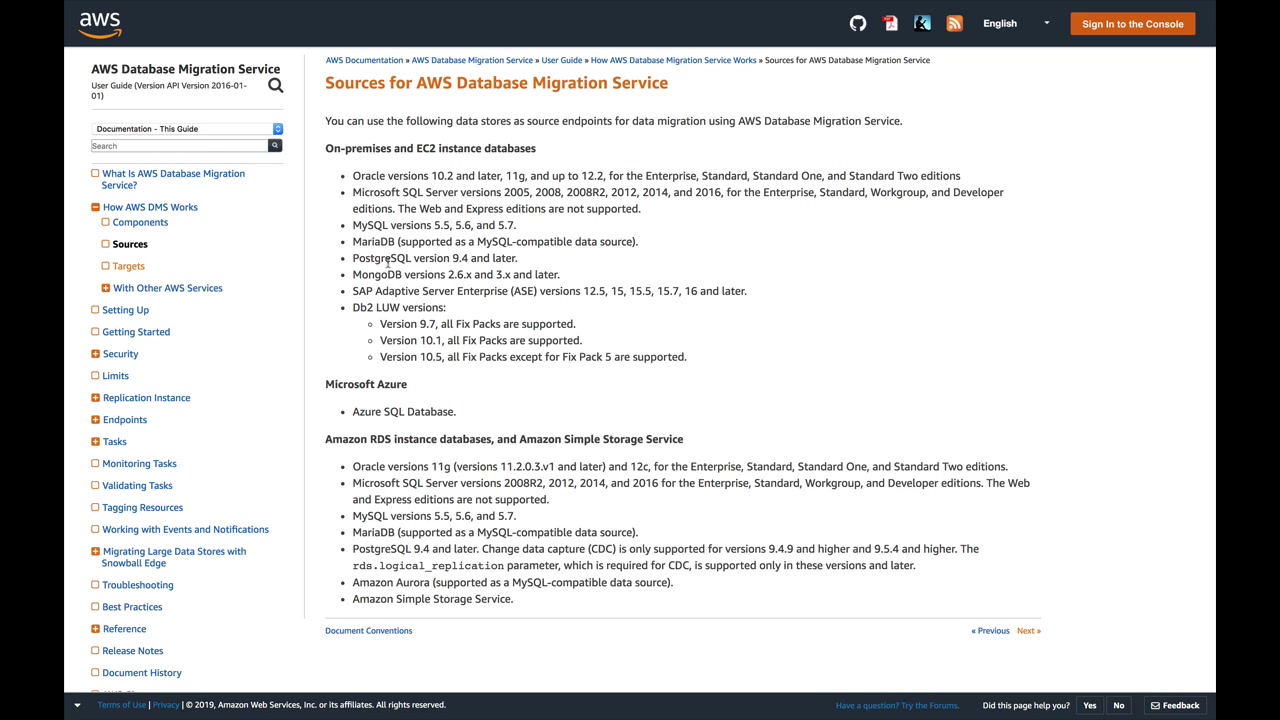Go to the Previous page

coord(990,631)
